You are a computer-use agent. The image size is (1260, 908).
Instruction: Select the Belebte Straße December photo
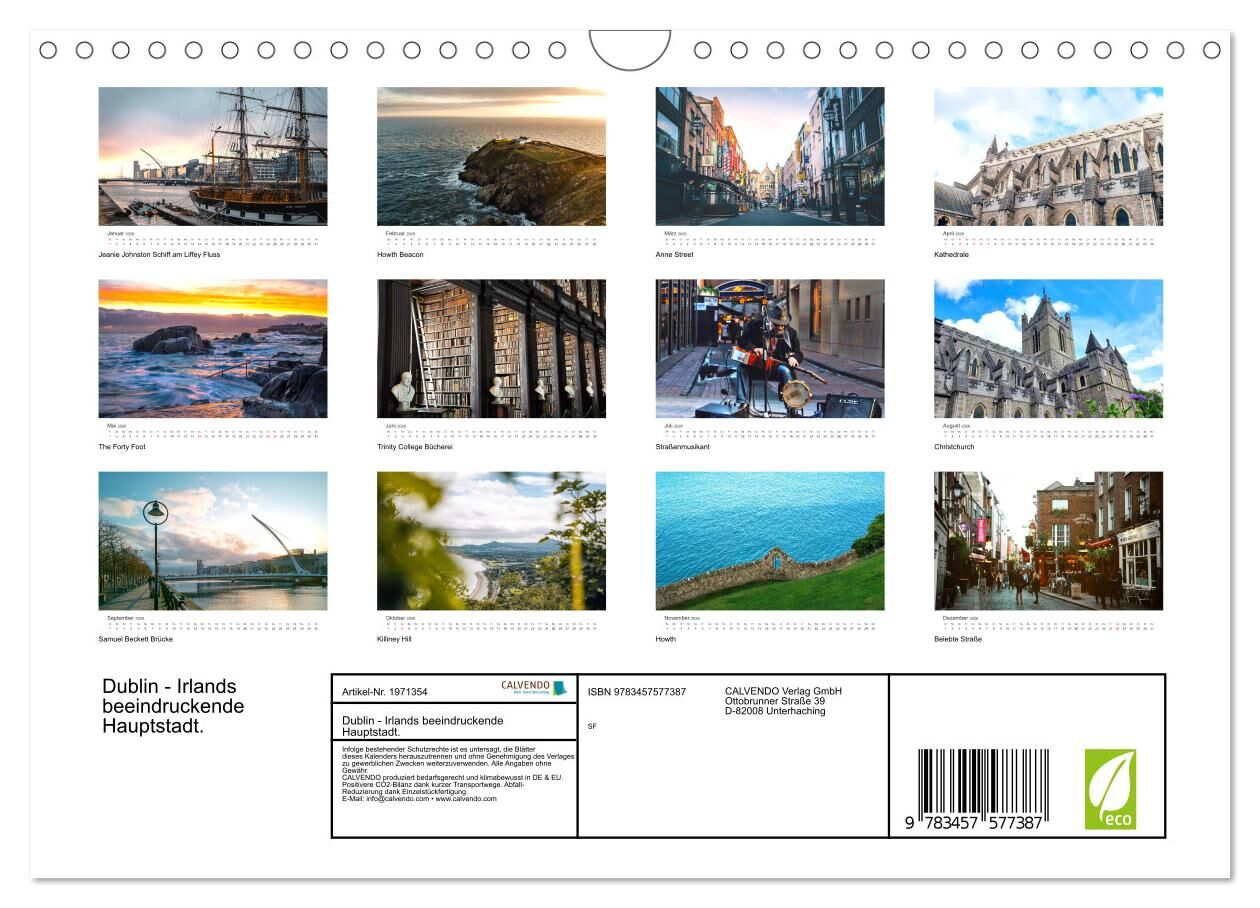point(1048,540)
